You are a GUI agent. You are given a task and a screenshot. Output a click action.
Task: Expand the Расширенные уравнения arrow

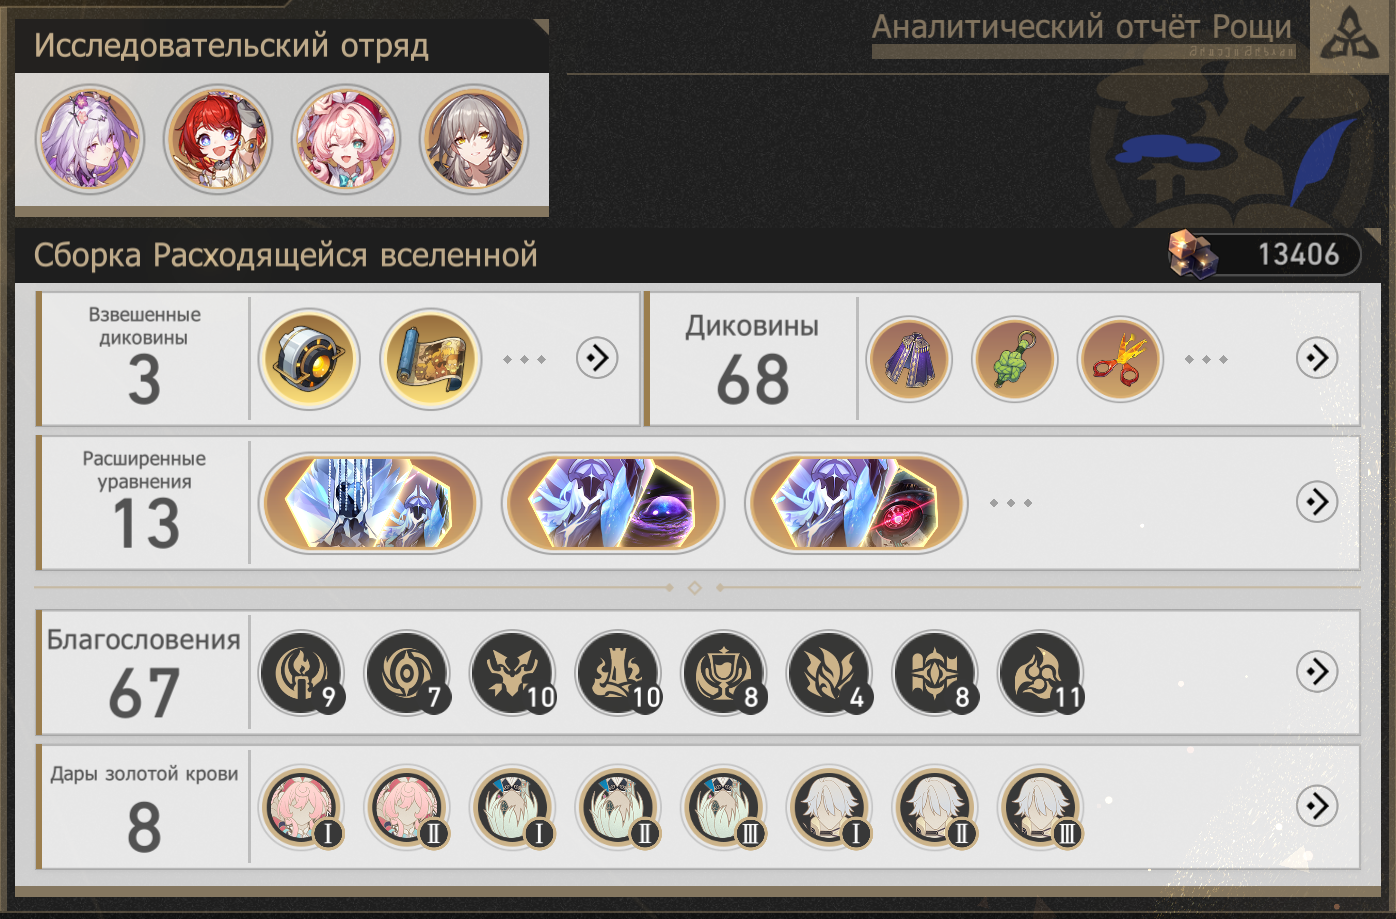1317,501
